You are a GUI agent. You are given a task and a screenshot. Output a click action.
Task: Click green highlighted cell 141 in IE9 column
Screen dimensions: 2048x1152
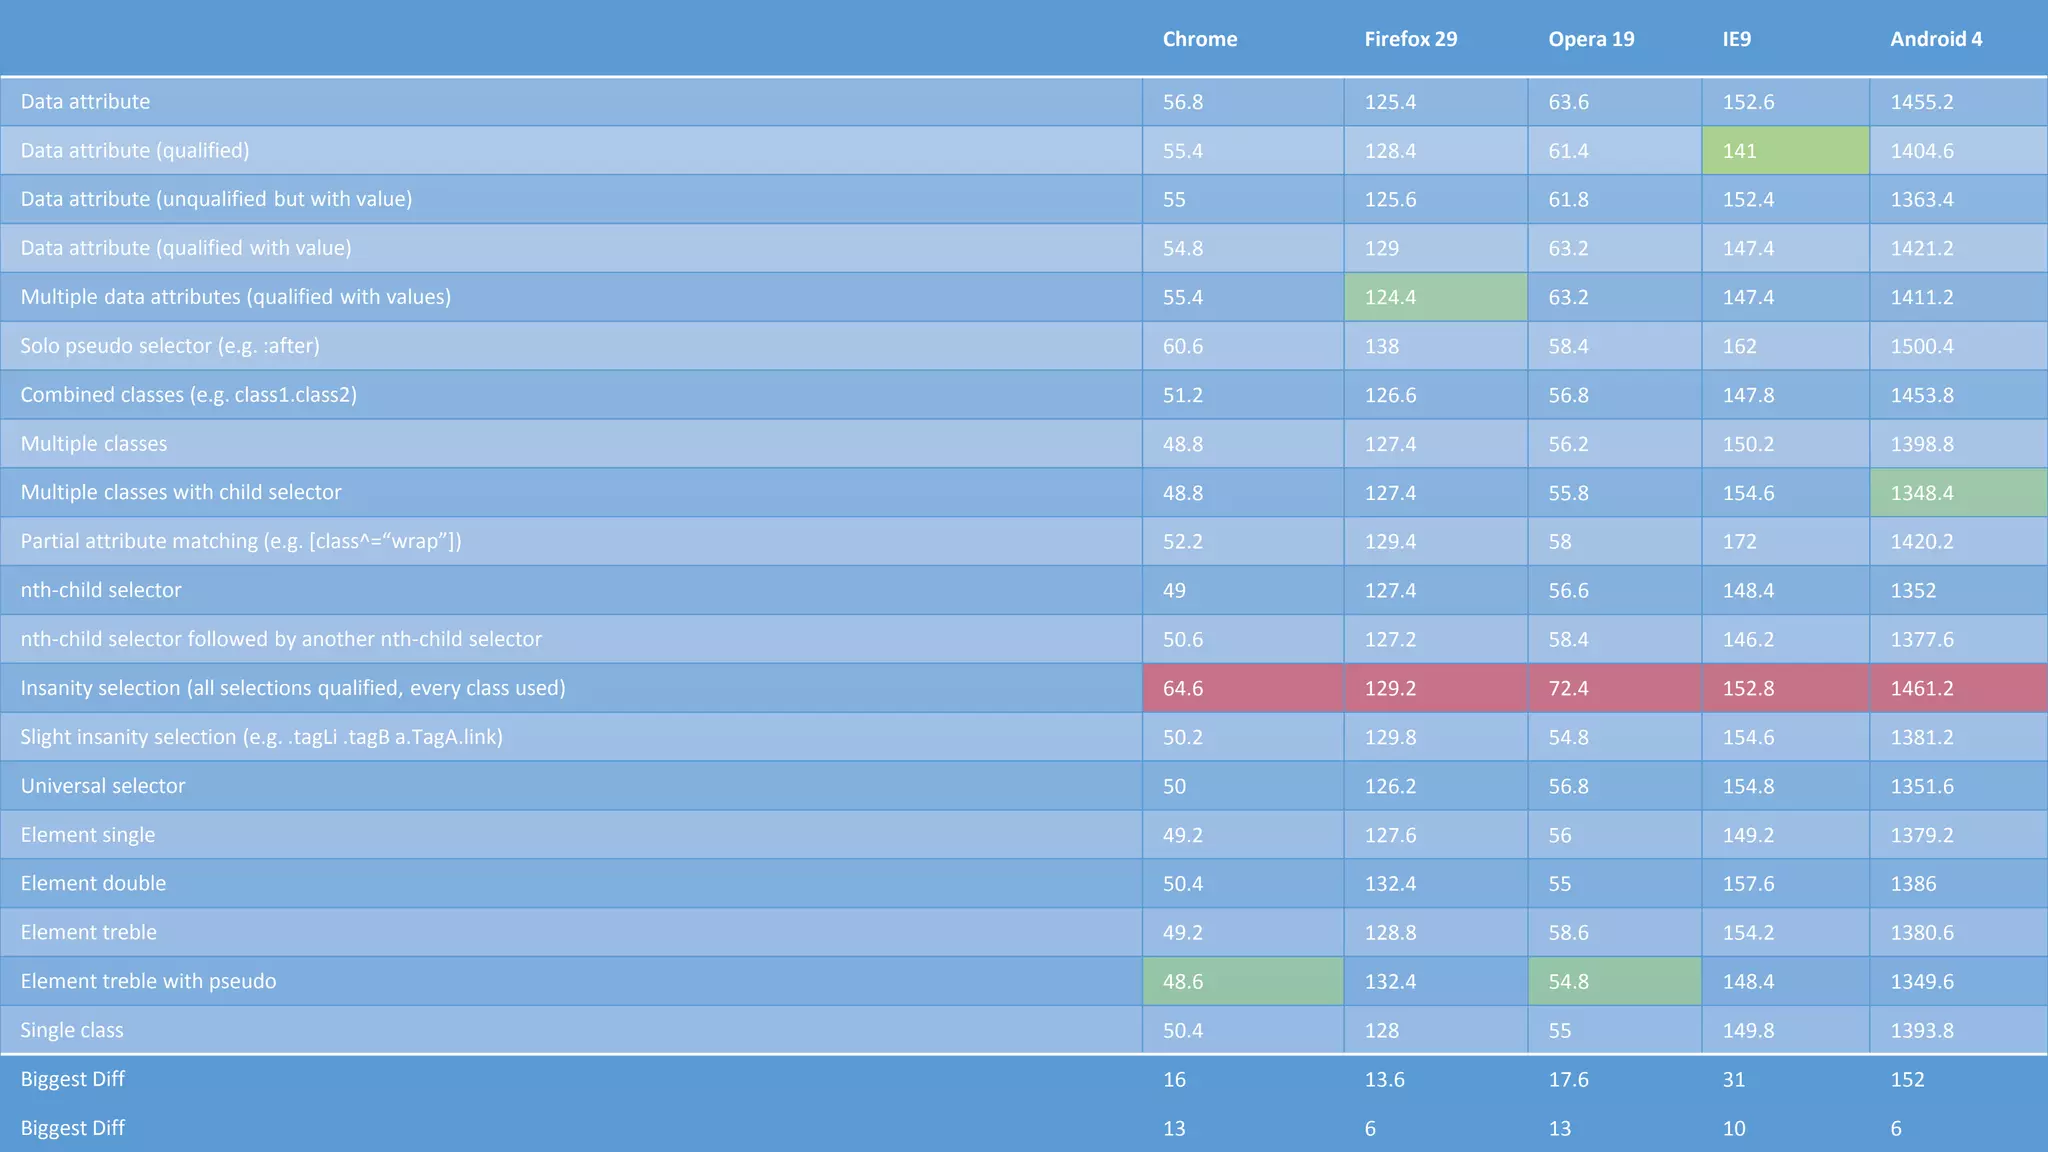click(x=1785, y=150)
